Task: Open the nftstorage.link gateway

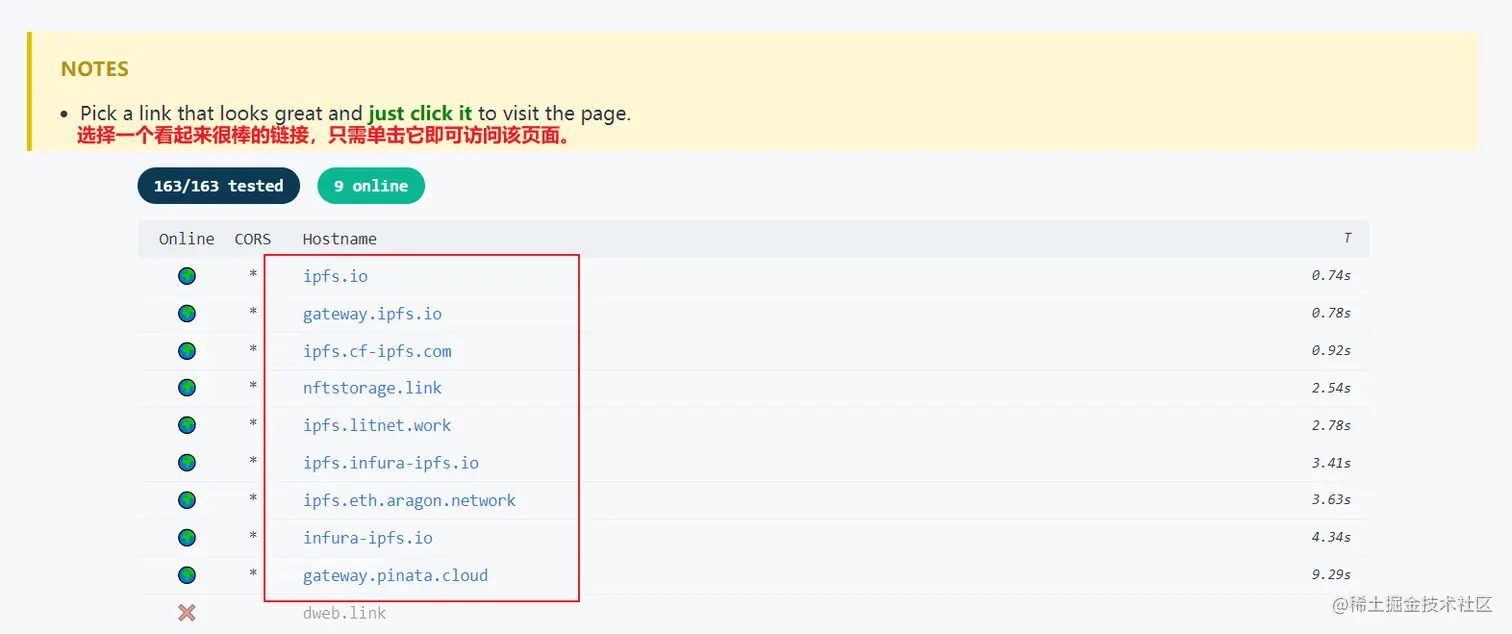Action: coord(372,388)
